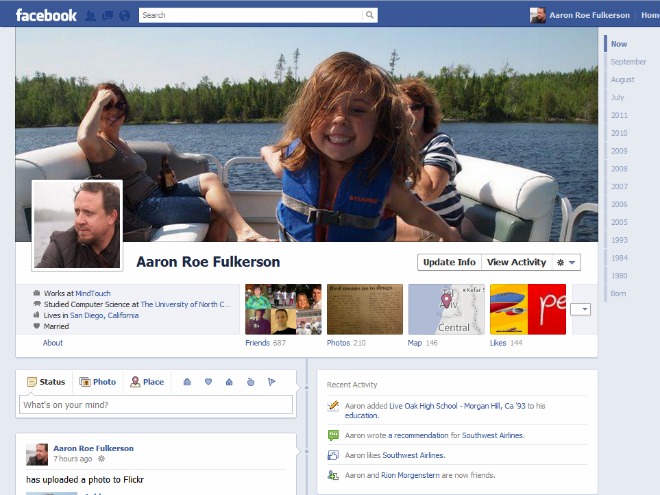
Task: Click the Facebook logo
Action: pos(46,15)
